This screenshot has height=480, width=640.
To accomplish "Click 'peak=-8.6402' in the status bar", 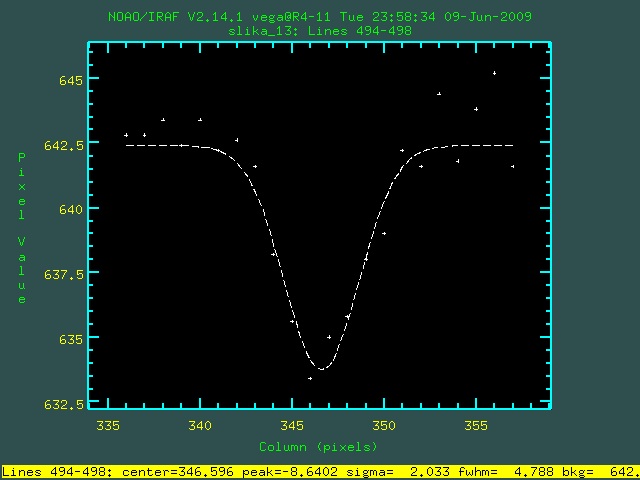I will pyautogui.click(x=290, y=472).
